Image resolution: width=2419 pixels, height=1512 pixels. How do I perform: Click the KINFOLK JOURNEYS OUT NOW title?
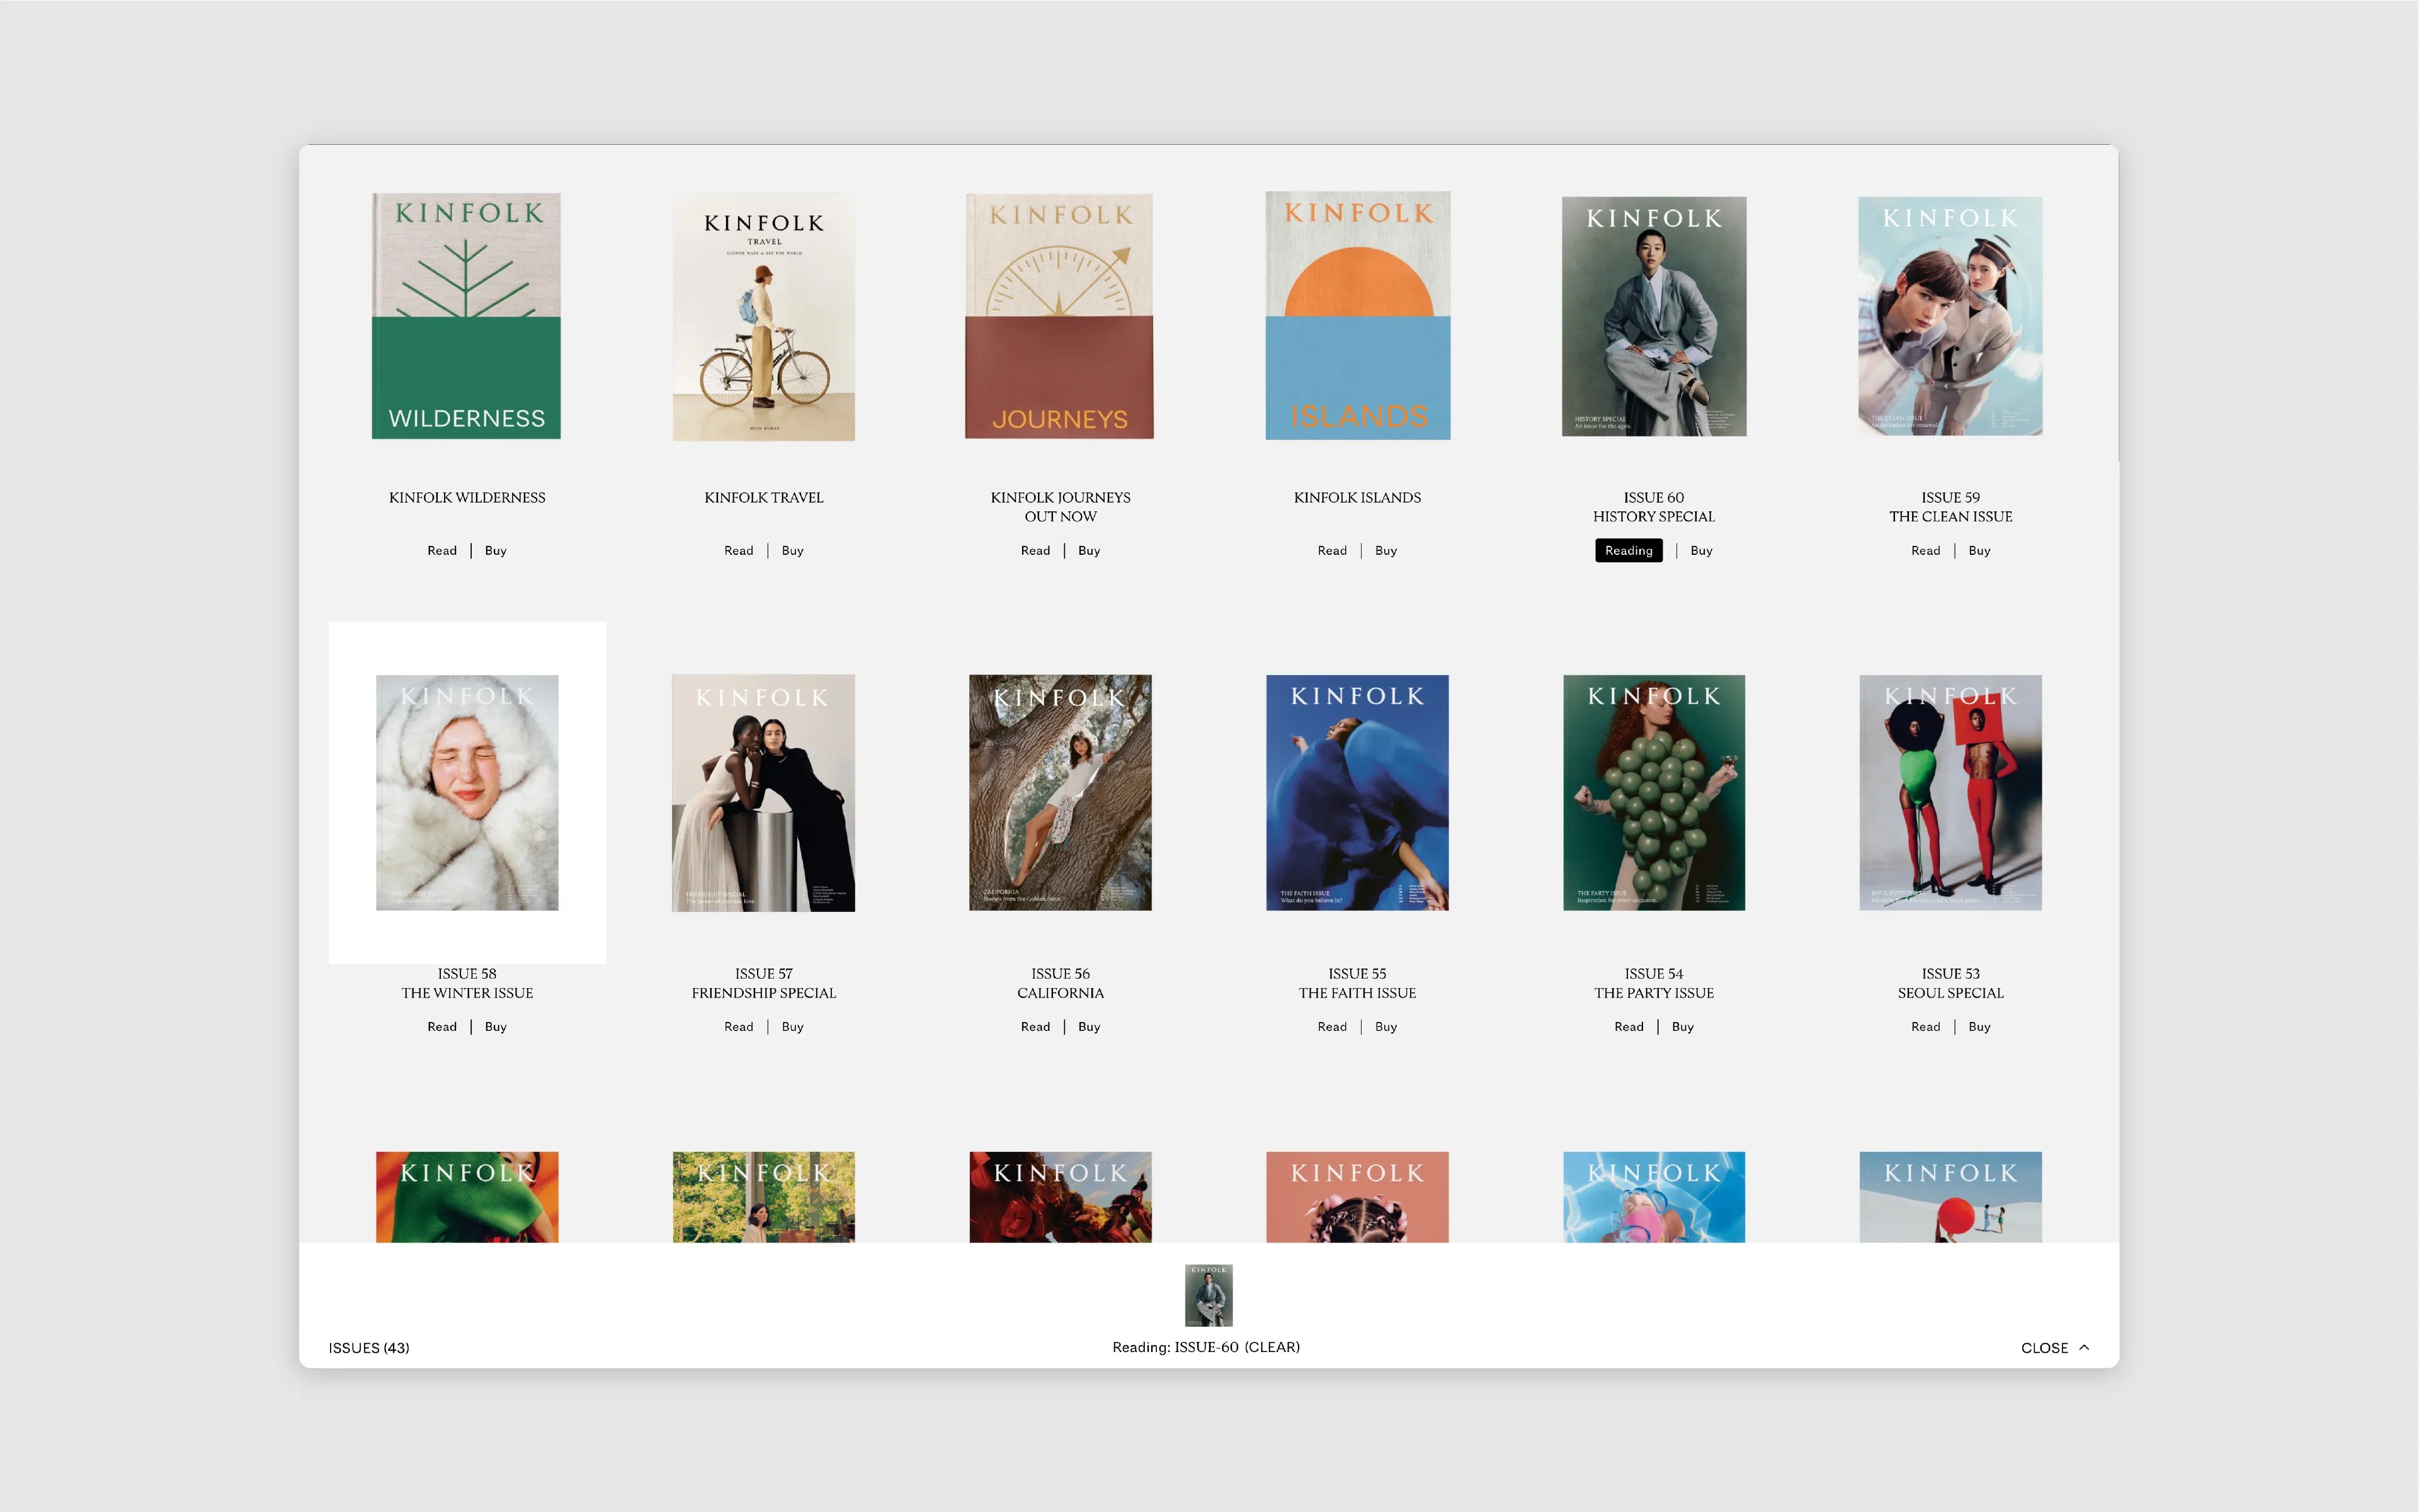pos(1060,507)
